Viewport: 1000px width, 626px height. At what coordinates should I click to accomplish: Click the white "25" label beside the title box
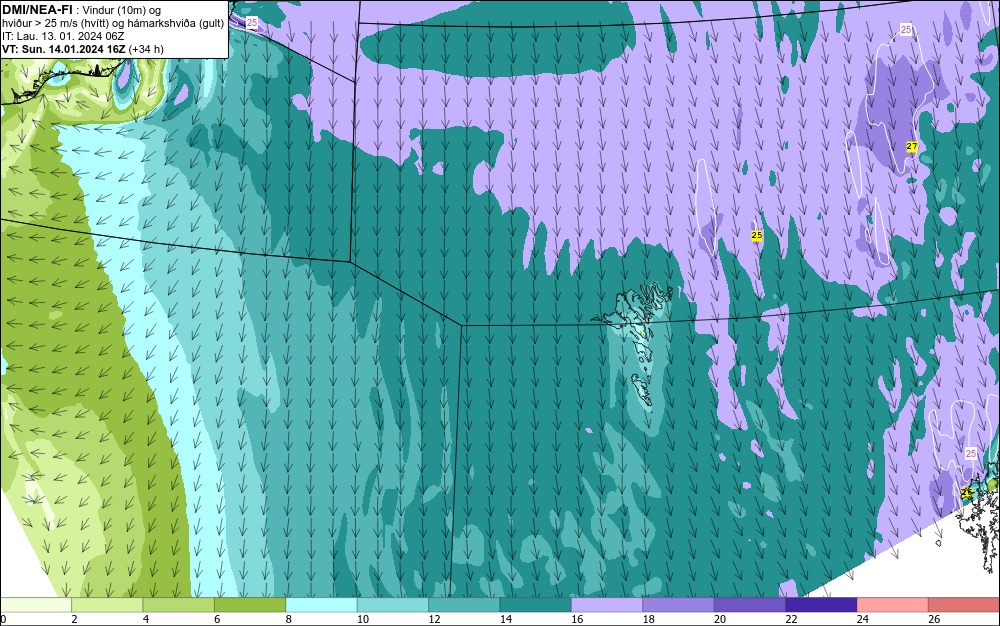point(252,22)
